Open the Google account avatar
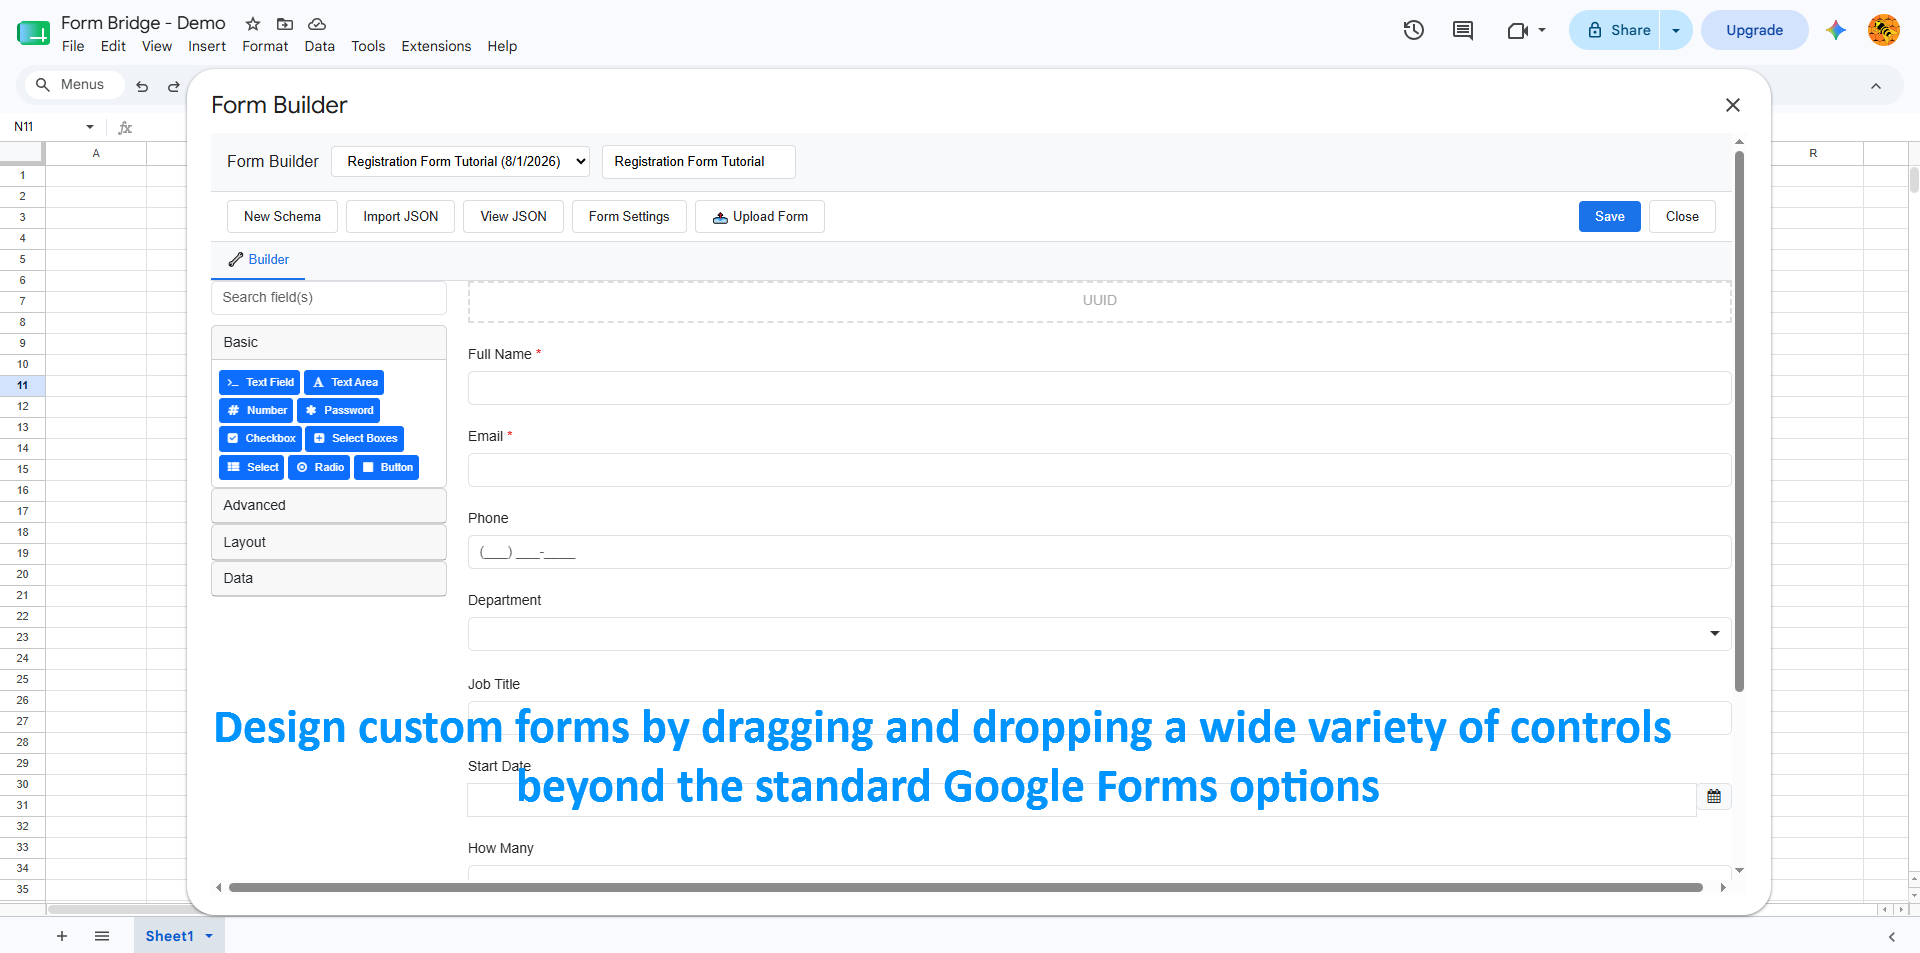The image size is (1920, 953). (x=1884, y=30)
